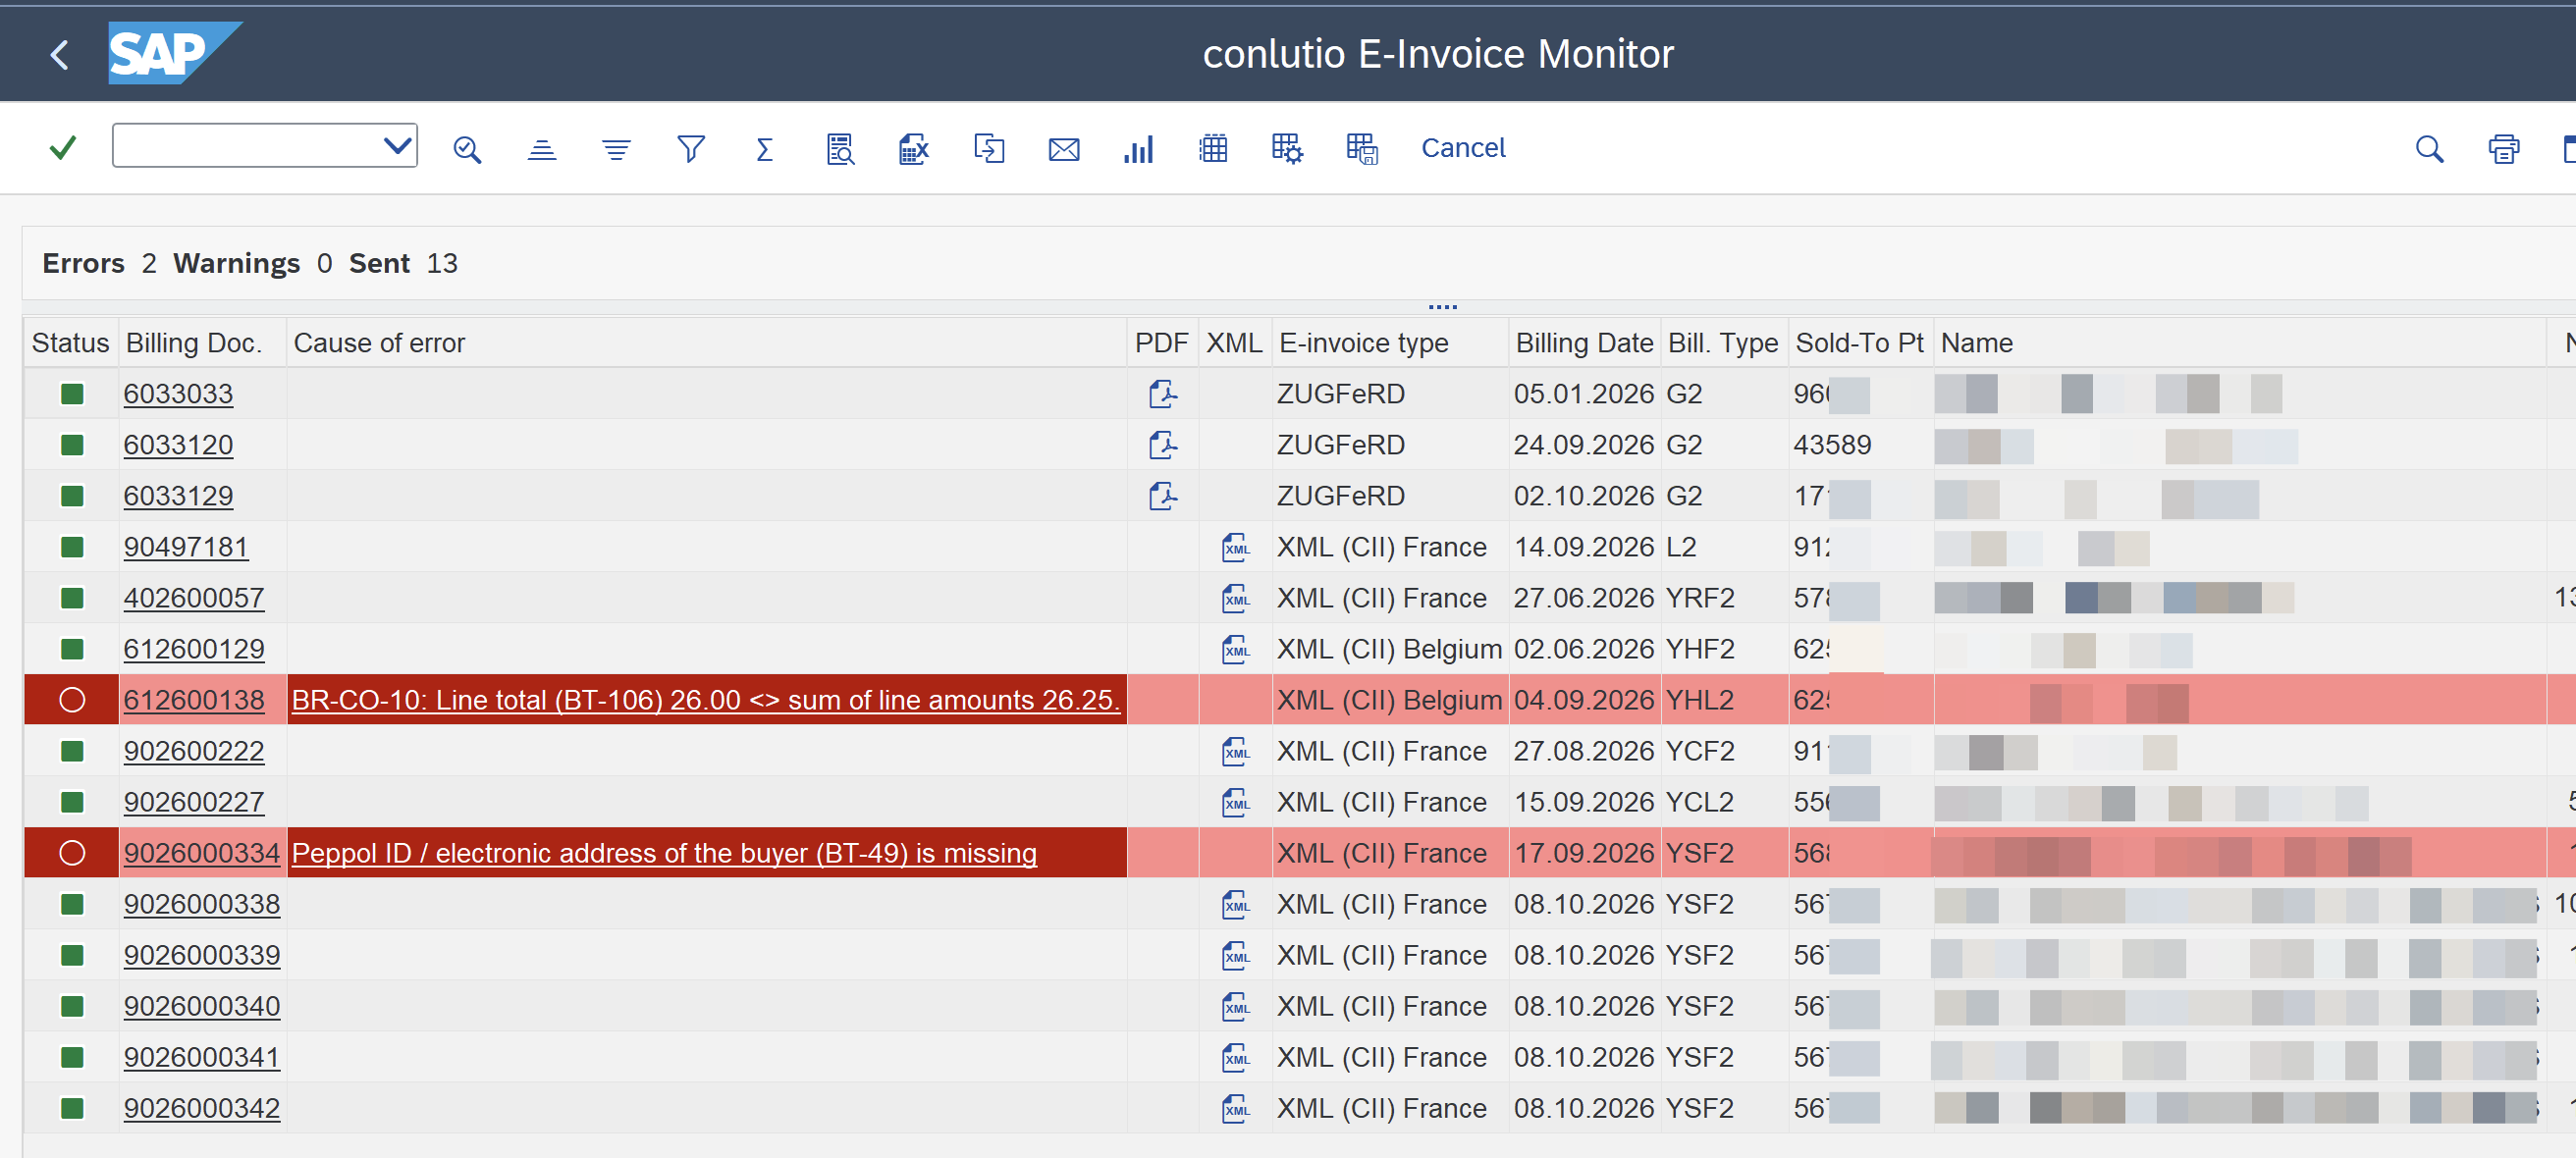Open PDF icon for document 6033120
Viewport: 2576px width, 1158px height.
click(1163, 445)
